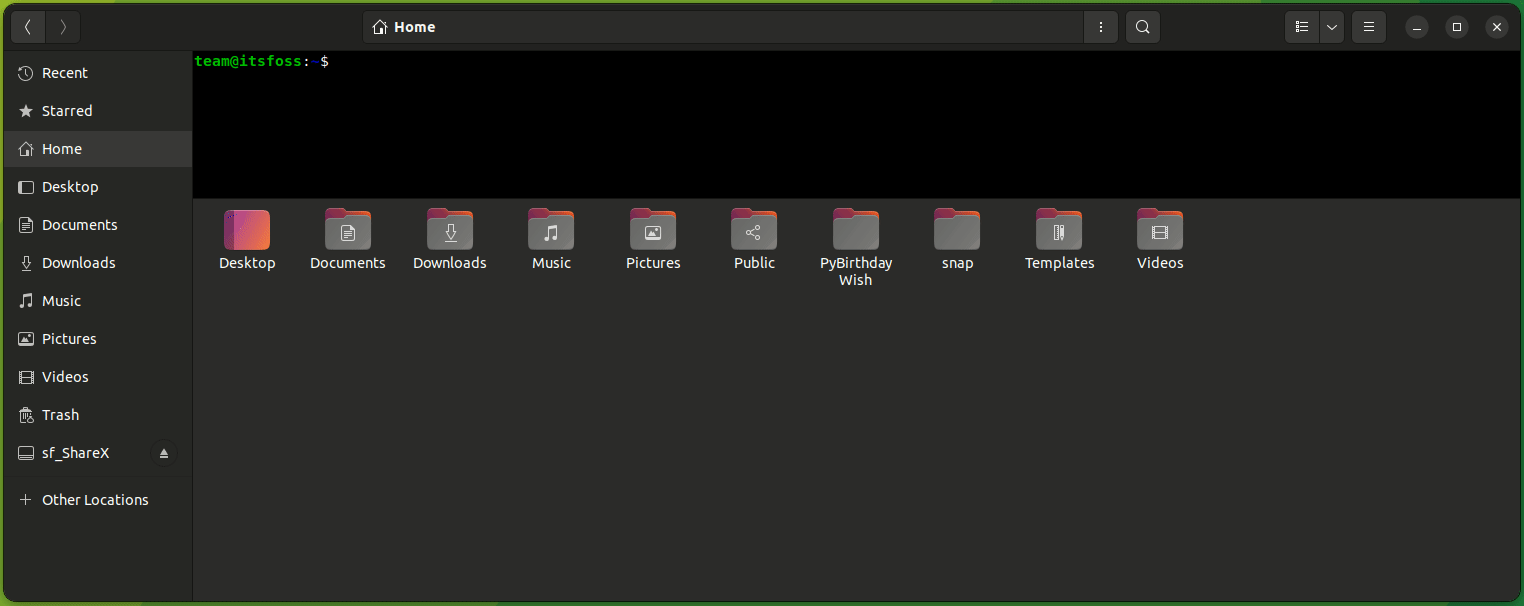Screen dimensions: 1524x606
Task: Open the search icon in toolbar
Action: (1142, 27)
